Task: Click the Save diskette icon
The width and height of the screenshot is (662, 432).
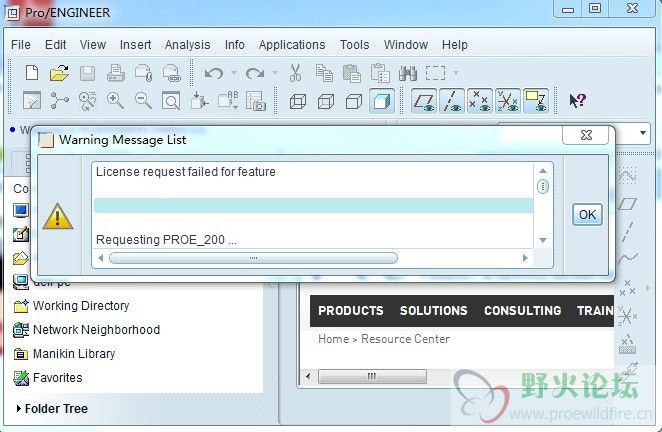Action: 87,73
